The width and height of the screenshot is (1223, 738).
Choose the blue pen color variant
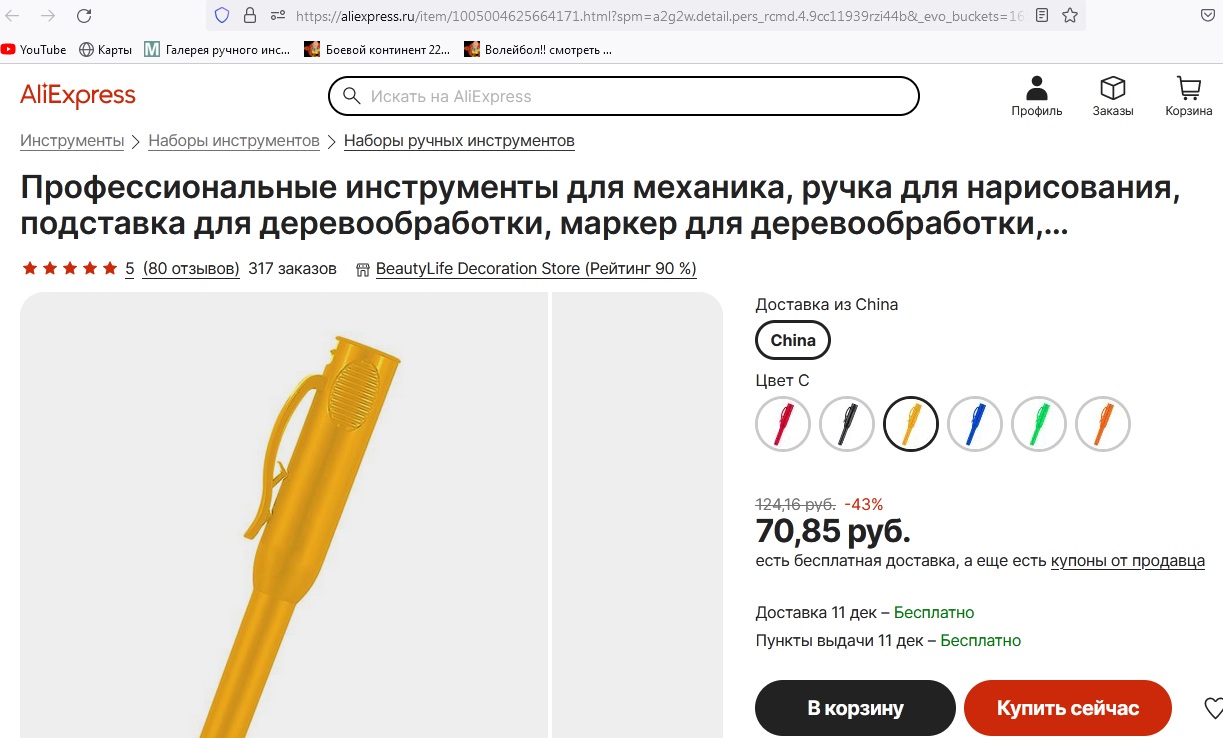pos(975,423)
